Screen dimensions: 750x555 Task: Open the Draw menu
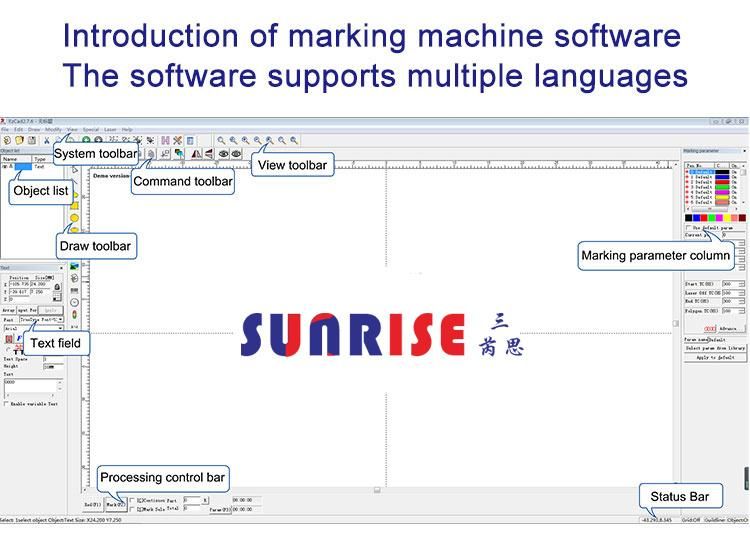click(34, 129)
